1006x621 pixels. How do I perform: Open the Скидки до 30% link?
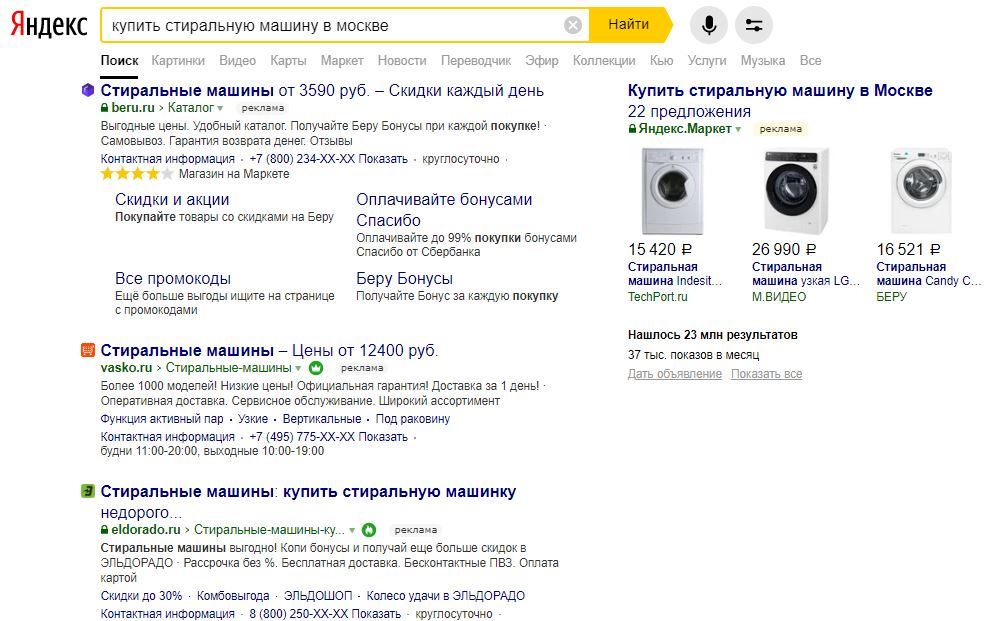click(141, 596)
